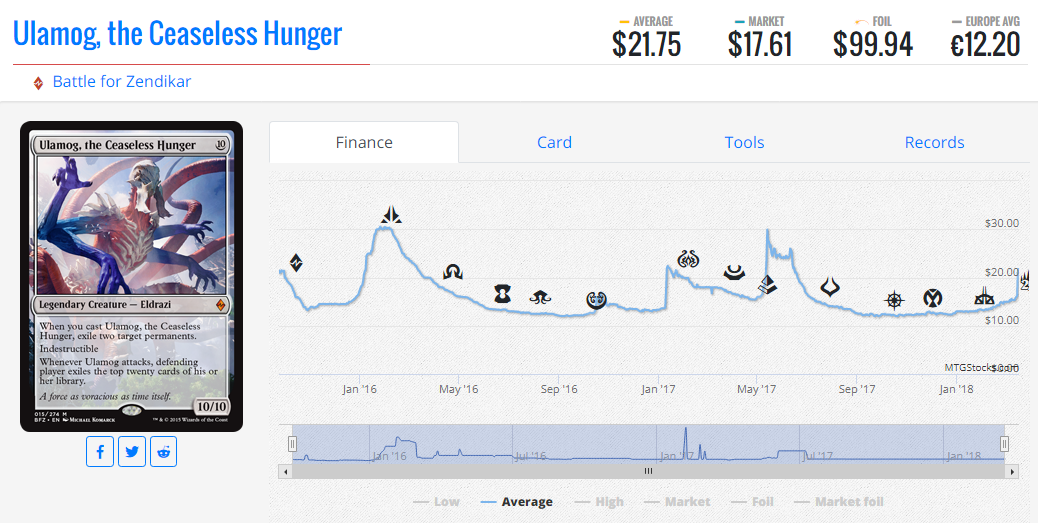Enable the High price series in legend
Image resolution: width=1038 pixels, height=523 pixels.
point(598,502)
